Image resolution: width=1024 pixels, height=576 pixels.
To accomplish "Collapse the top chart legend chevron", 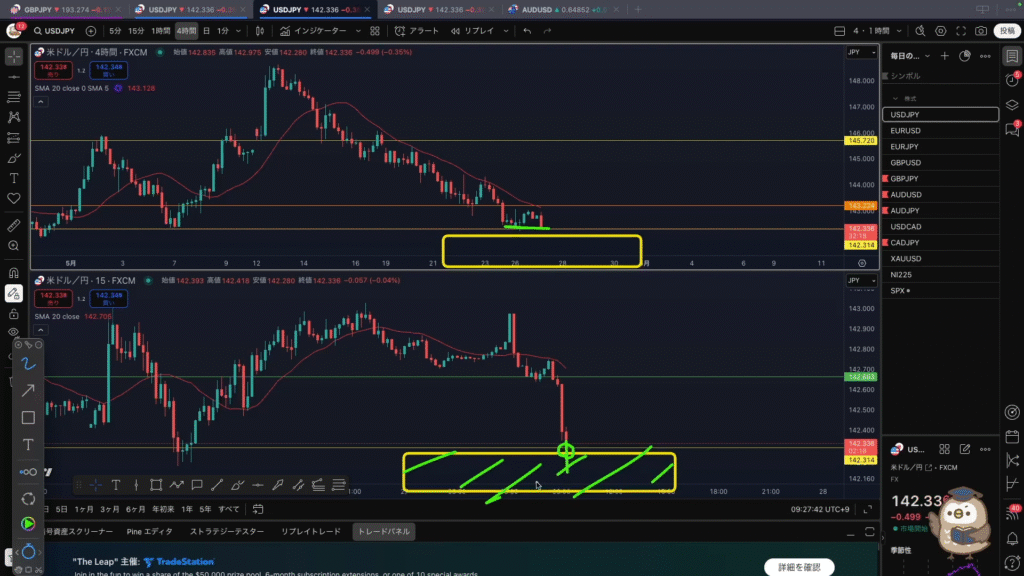I will (40, 102).
